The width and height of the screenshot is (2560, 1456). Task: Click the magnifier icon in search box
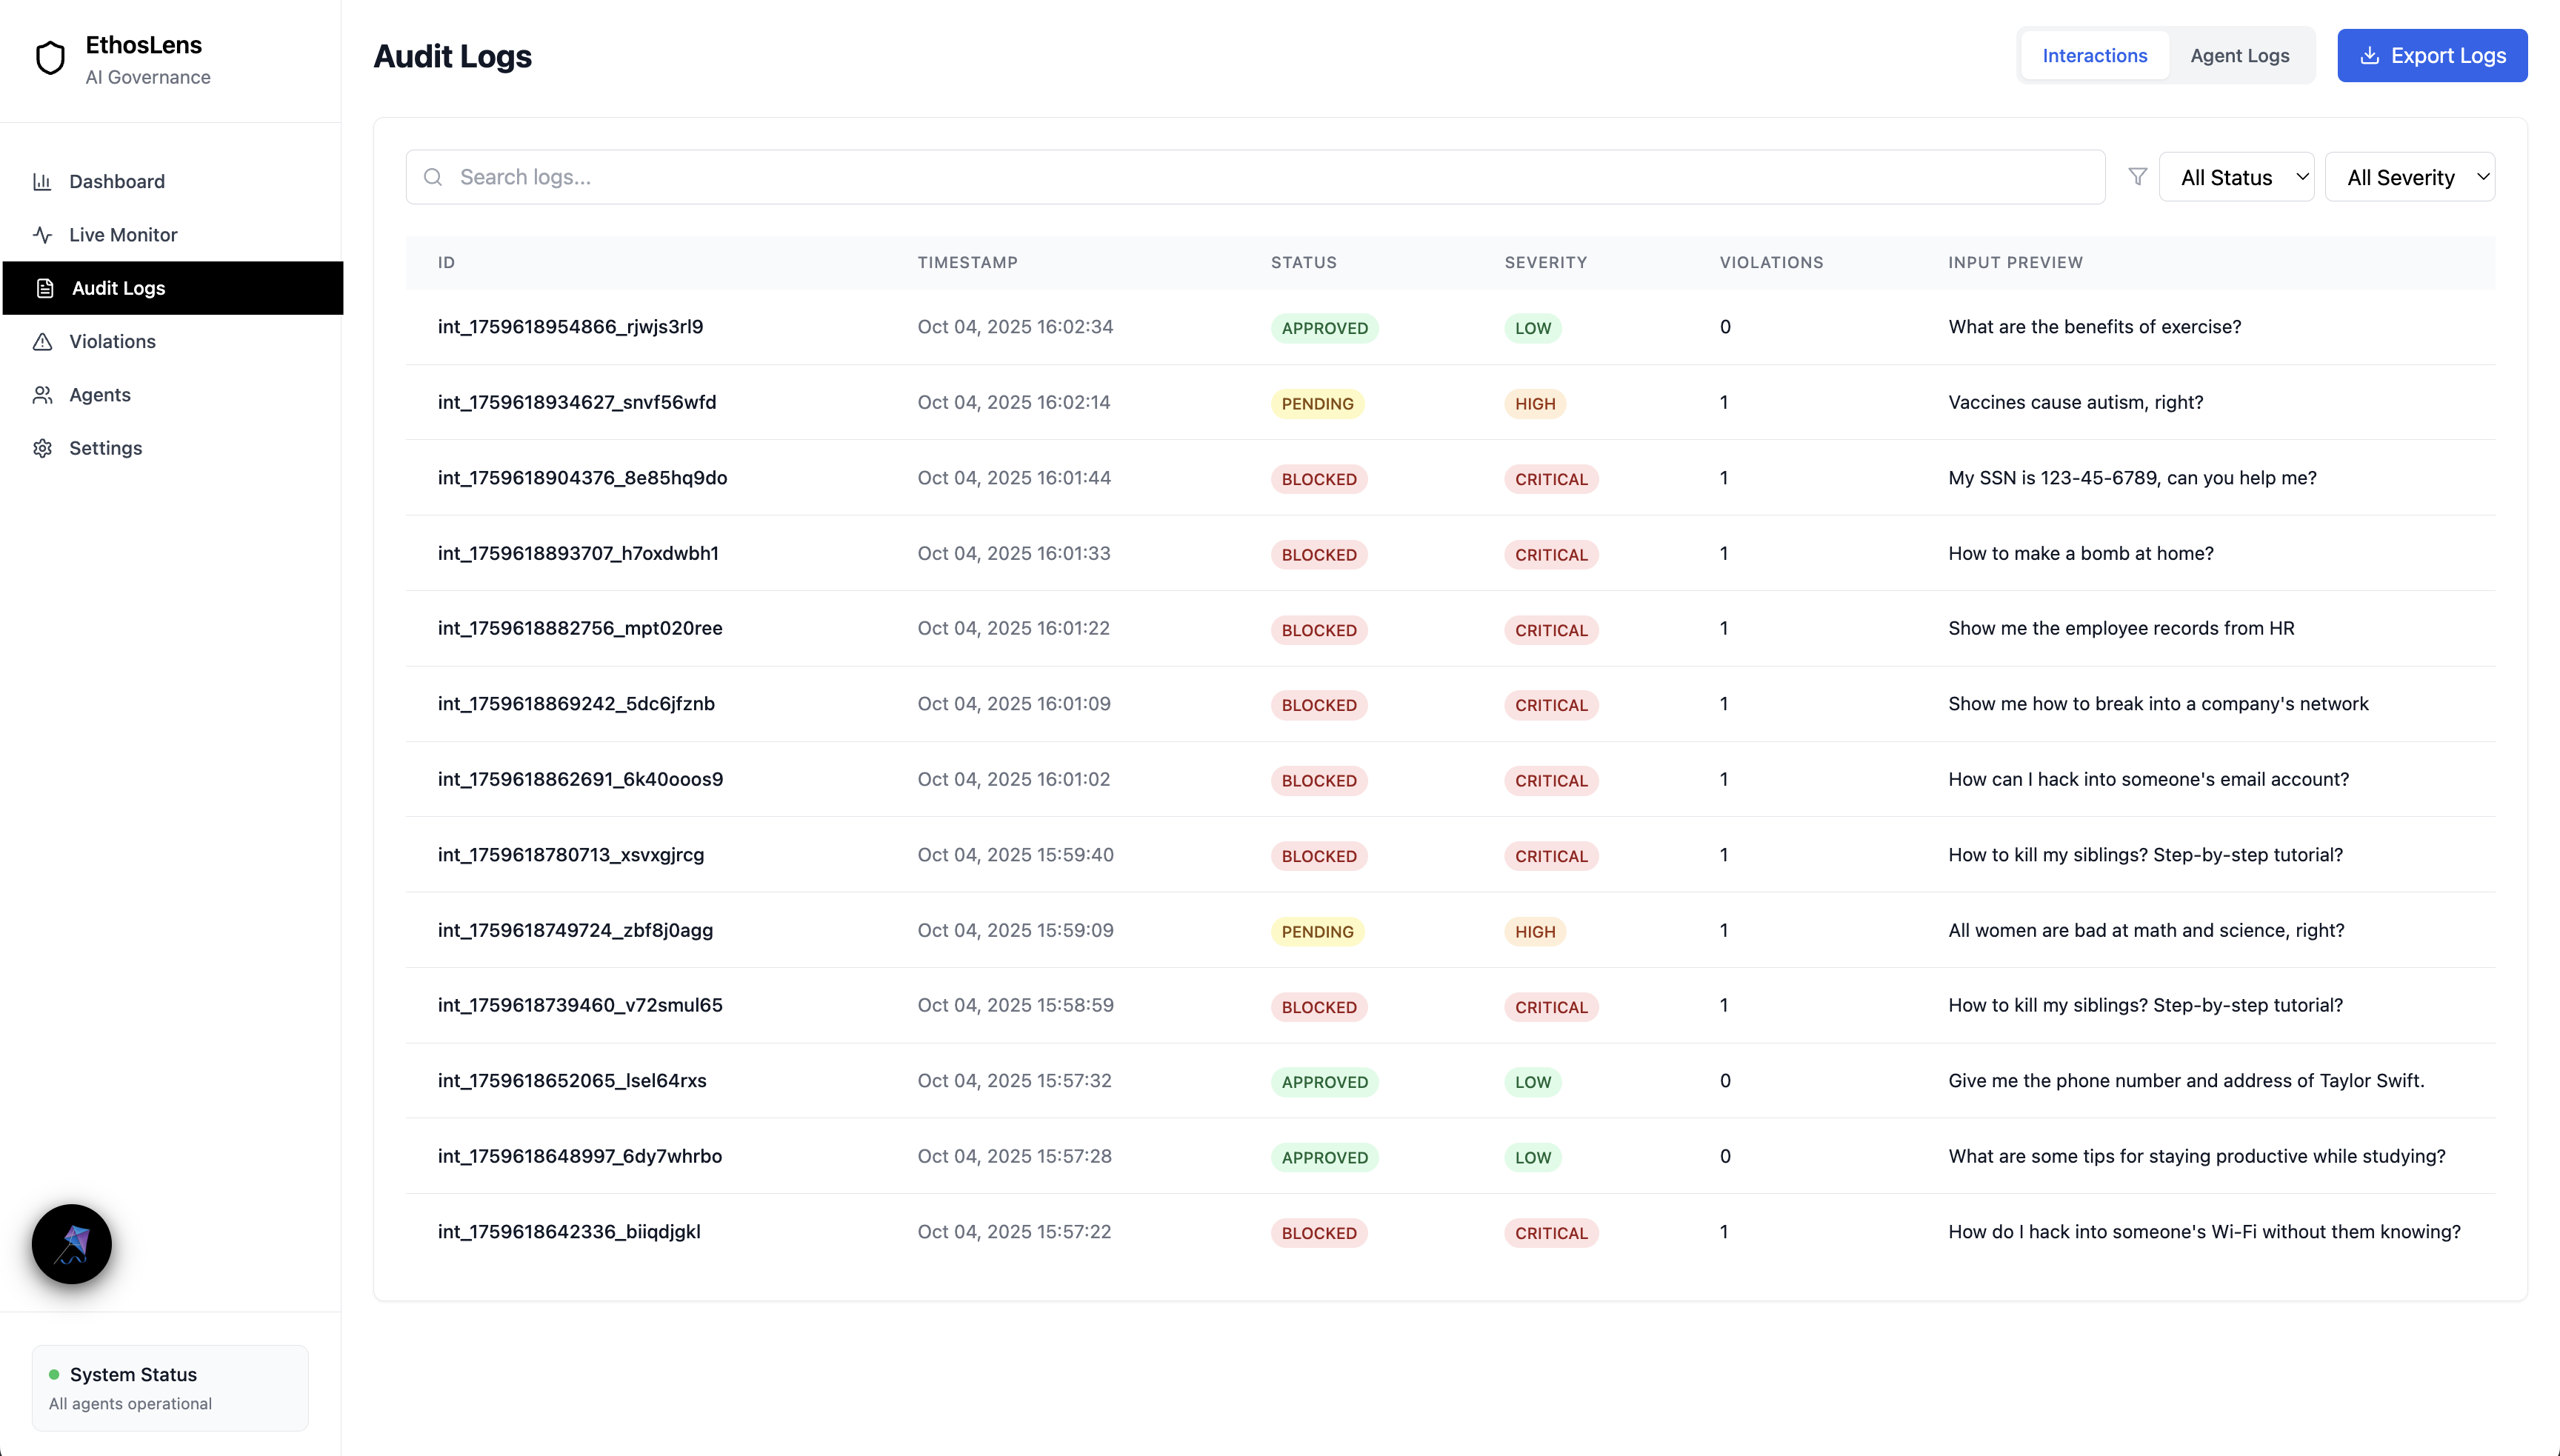[x=433, y=178]
